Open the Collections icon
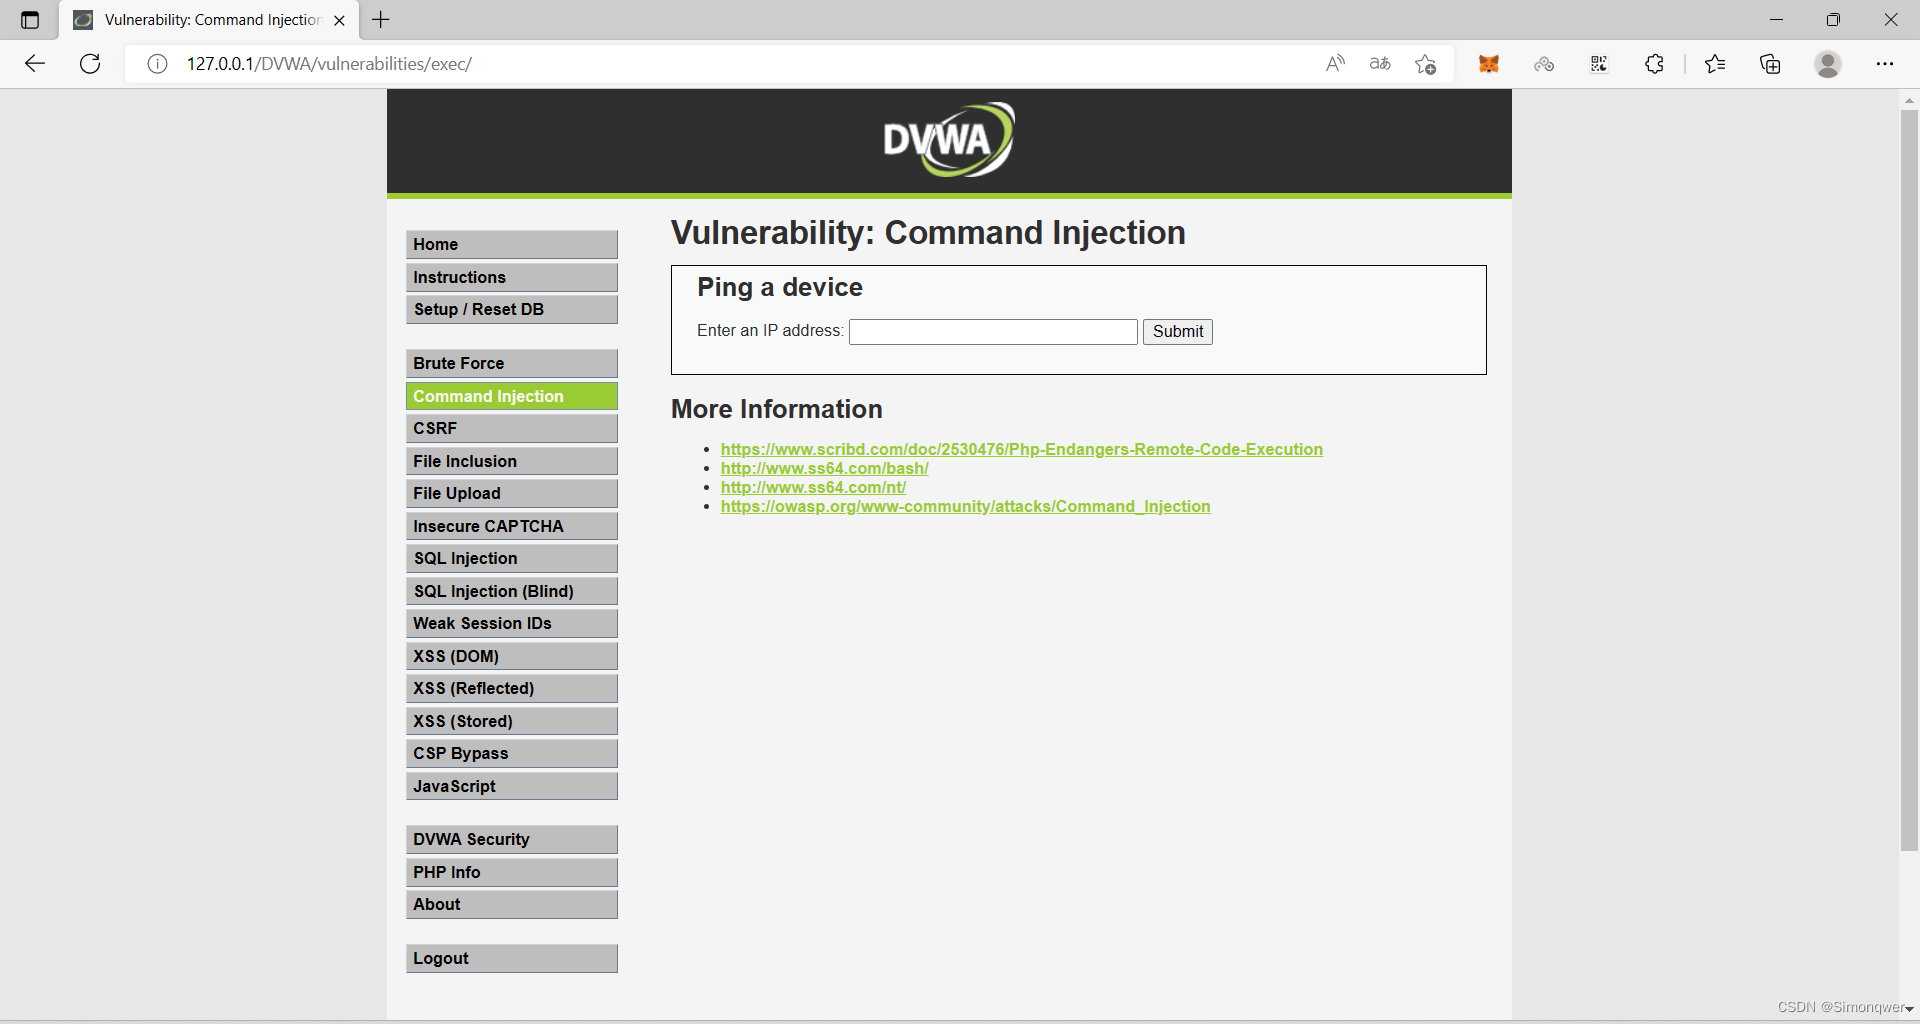 point(1770,64)
